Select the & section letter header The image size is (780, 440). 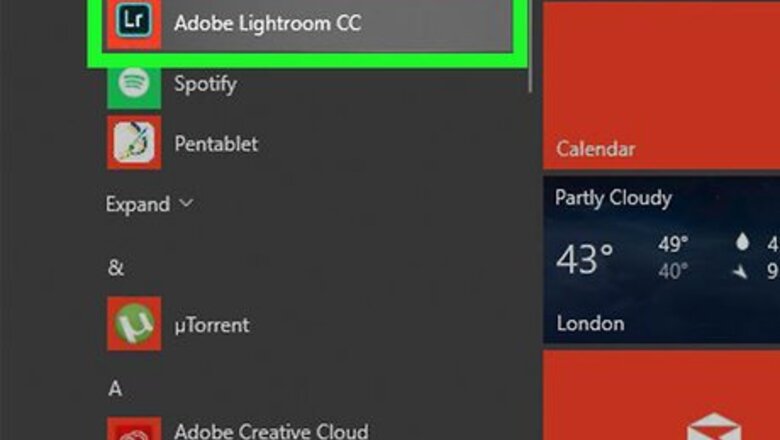click(115, 267)
